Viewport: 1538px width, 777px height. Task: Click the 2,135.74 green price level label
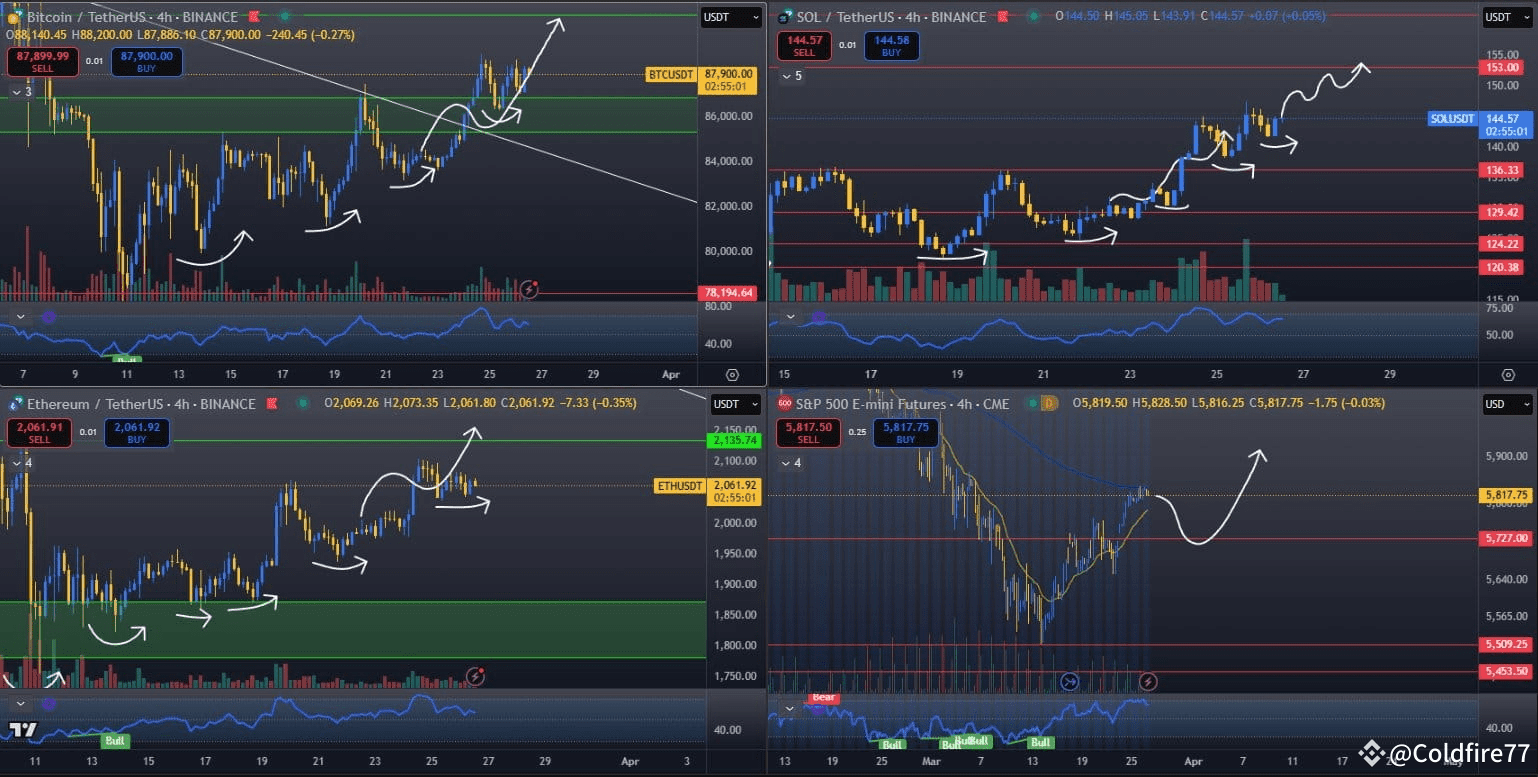click(735, 440)
